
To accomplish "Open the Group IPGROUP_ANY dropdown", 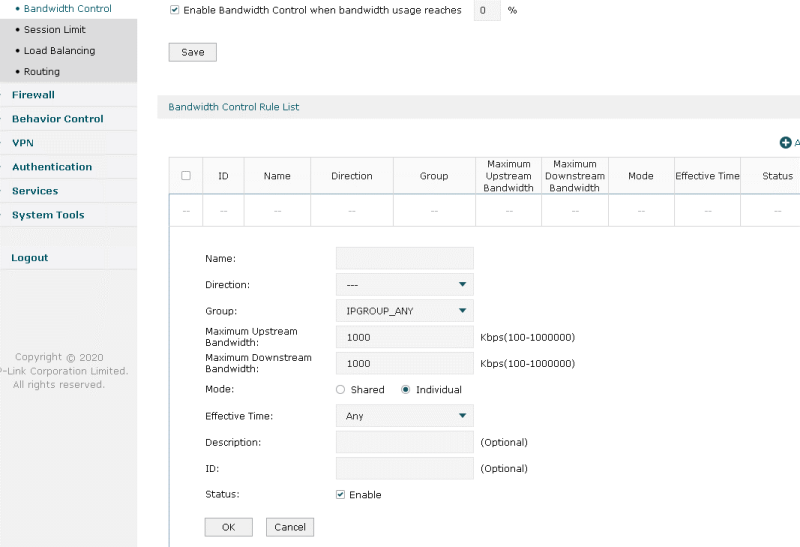I will [x=405, y=311].
